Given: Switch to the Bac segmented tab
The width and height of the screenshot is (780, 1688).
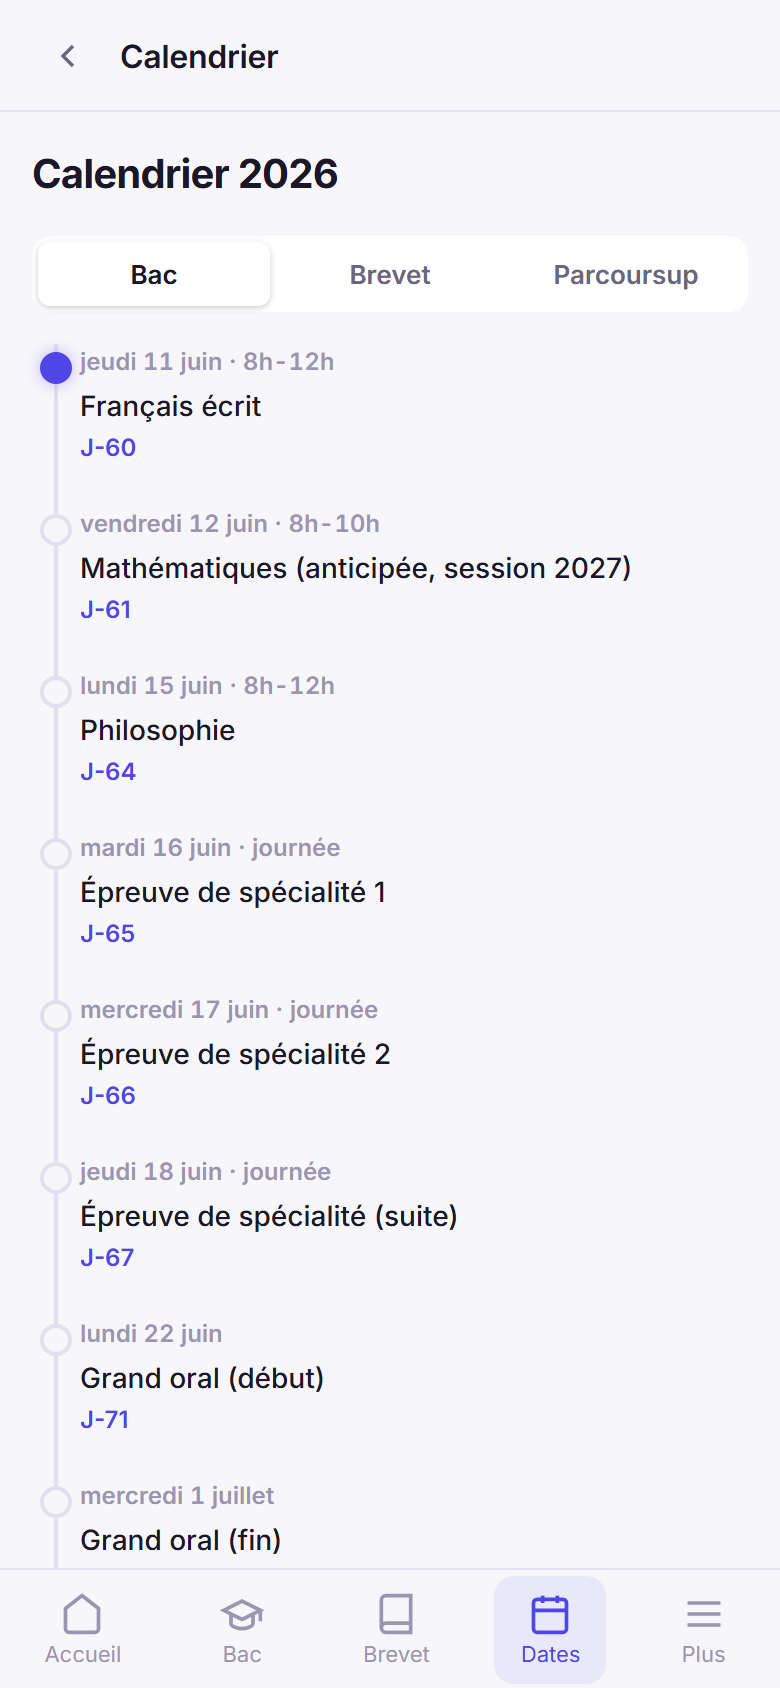Looking at the screenshot, I should pos(154,275).
